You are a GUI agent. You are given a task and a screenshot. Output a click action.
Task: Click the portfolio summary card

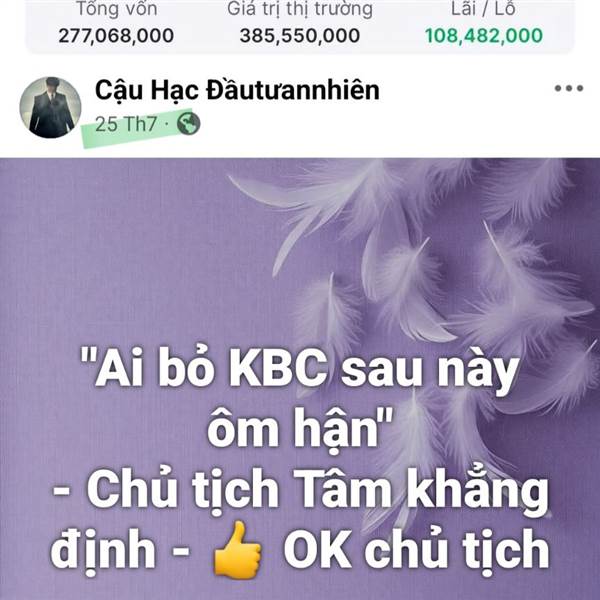click(x=300, y=25)
